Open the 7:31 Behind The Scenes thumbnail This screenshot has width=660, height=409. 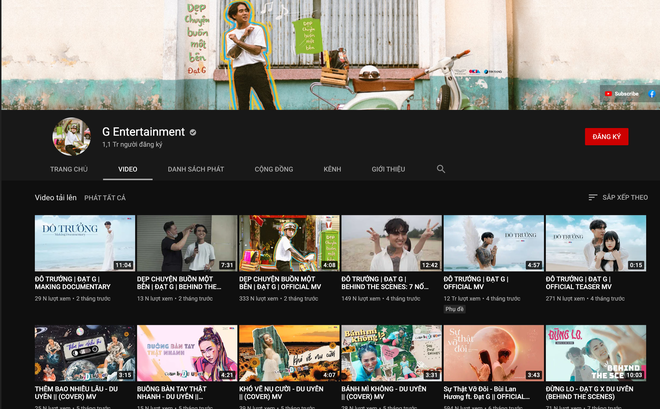point(187,243)
